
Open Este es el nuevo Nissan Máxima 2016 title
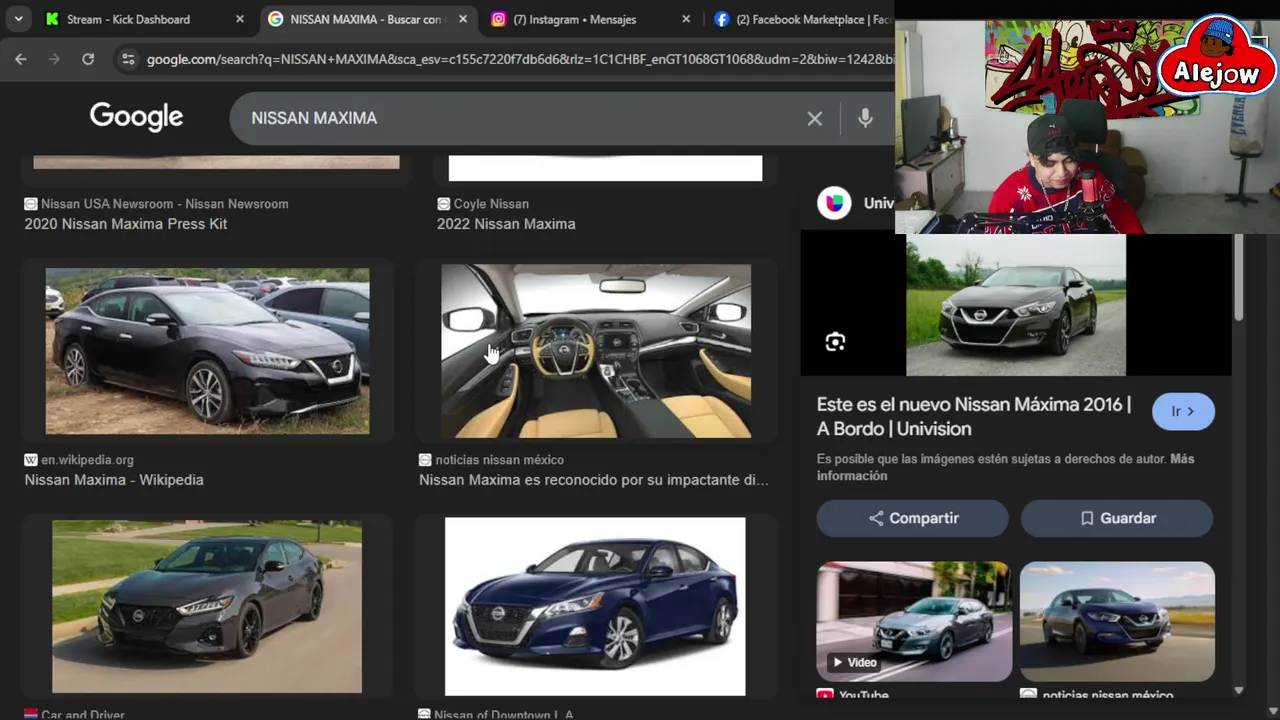click(x=973, y=416)
